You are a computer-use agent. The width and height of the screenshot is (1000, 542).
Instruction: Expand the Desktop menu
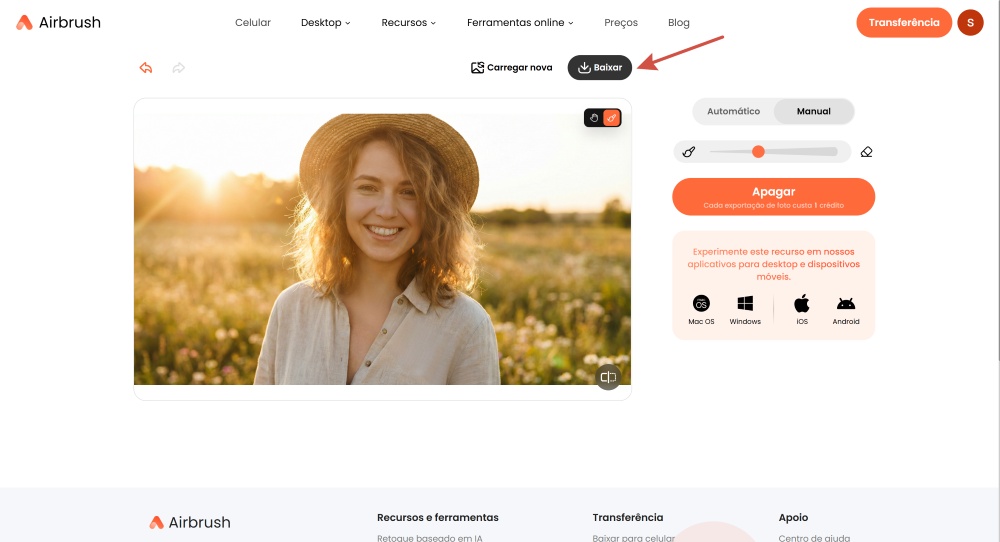[x=325, y=22]
